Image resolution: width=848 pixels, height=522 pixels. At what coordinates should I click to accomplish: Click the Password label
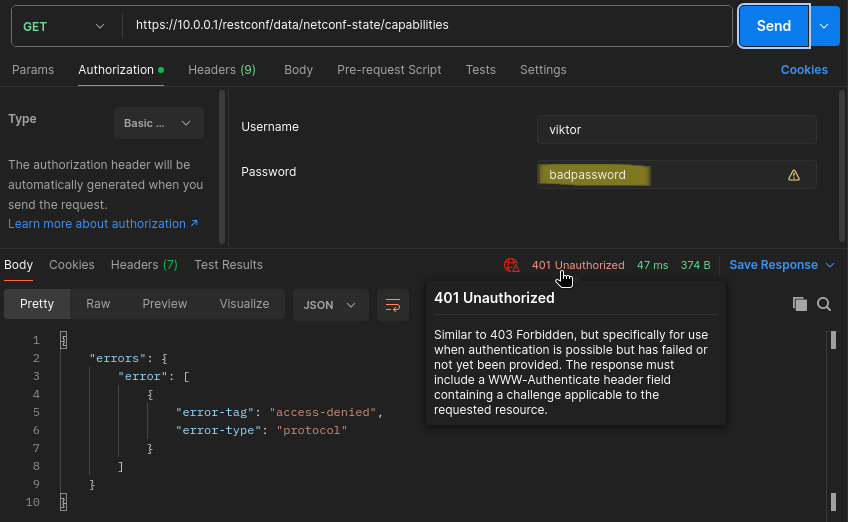coord(268,171)
